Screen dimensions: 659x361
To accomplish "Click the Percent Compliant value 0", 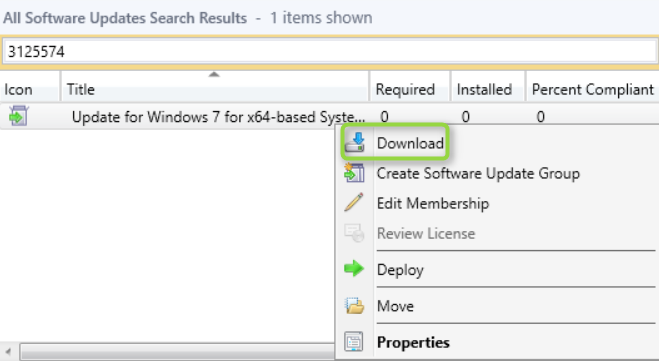I will tap(540, 117).
